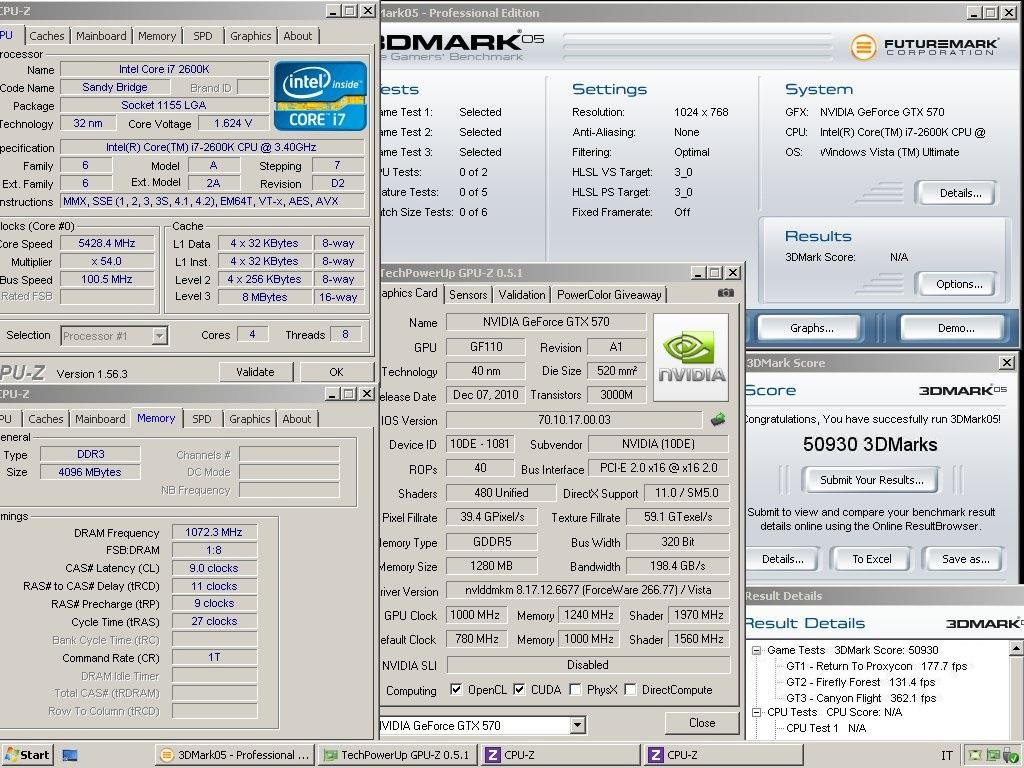Click the GPU Name field in GPU-Z

tap(546, 322)
